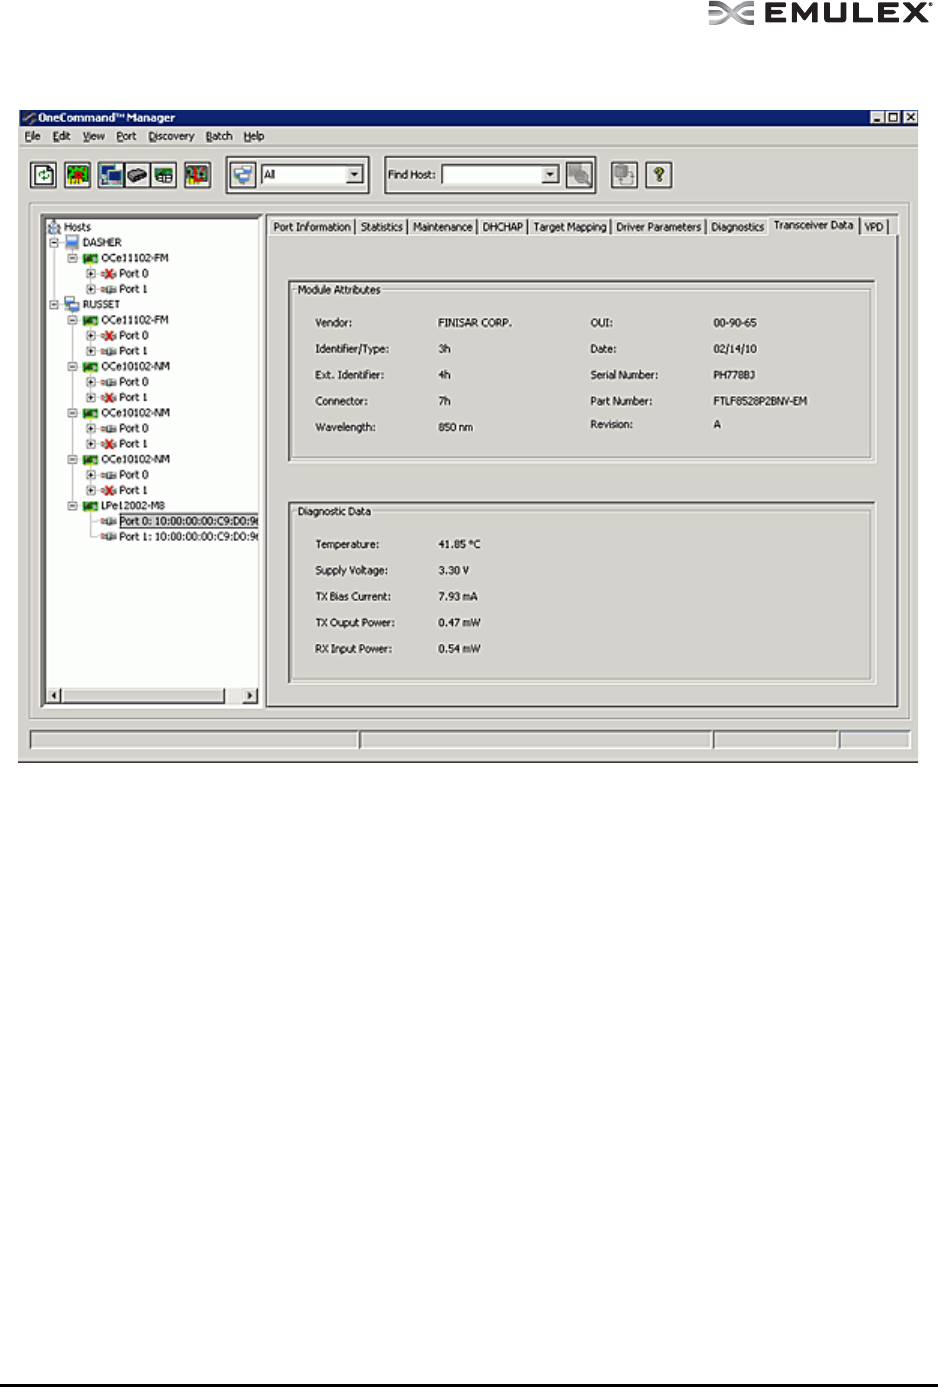
Task: Click the tree's horizontal scrollbar left arrow
Action: pyautogui.click(x=55, y=695)
